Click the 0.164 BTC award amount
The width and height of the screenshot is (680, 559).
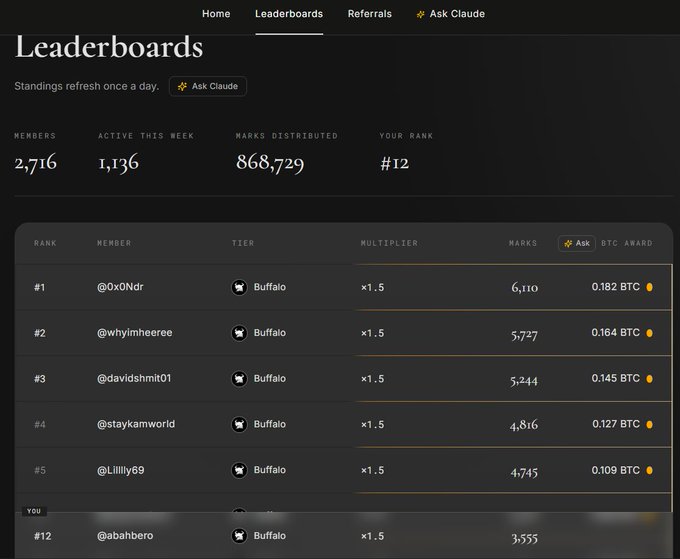[615, 333]
